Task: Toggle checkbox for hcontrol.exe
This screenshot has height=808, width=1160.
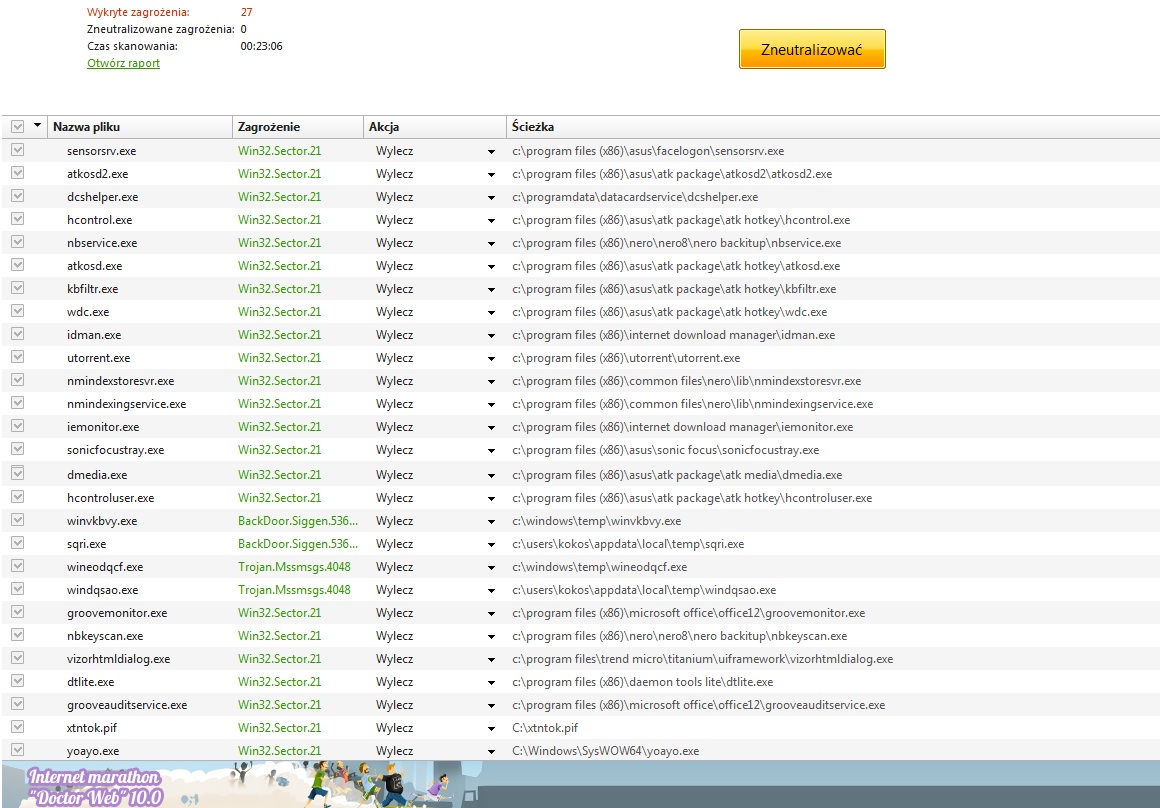Action: (x=18, y=219)
